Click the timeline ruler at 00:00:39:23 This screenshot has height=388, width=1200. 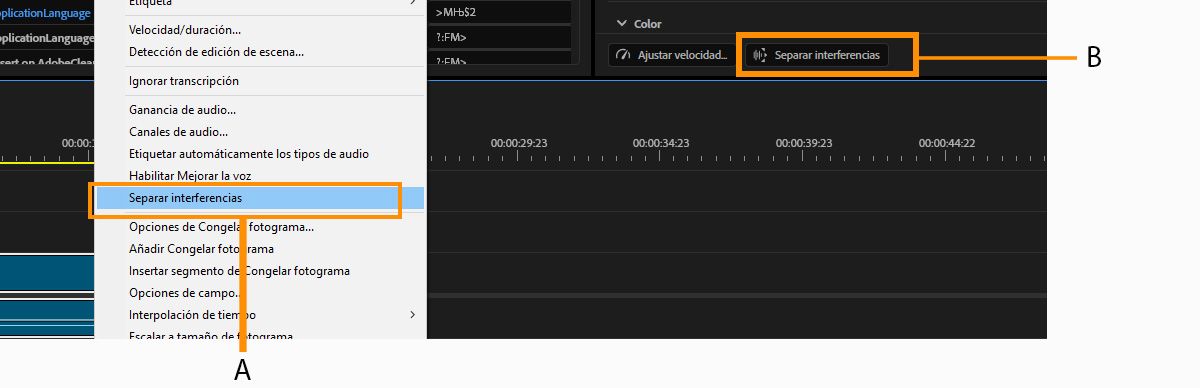[x=804, y=143]
